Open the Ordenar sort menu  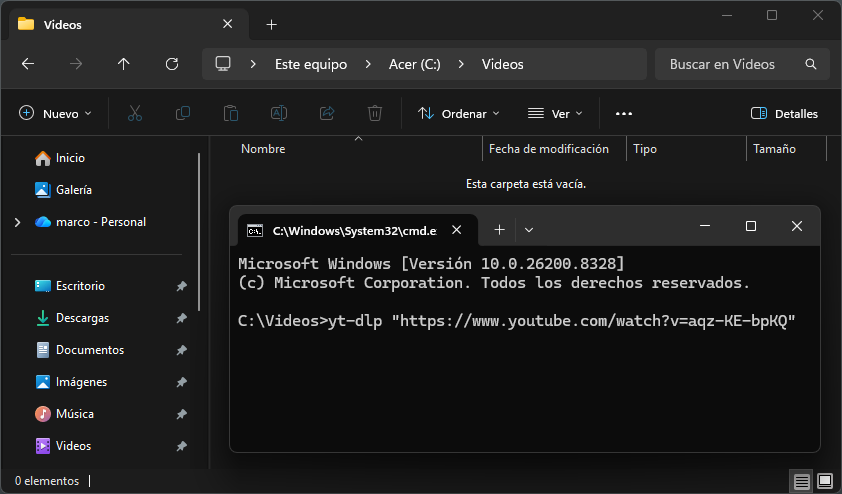[x=459, y=113]
